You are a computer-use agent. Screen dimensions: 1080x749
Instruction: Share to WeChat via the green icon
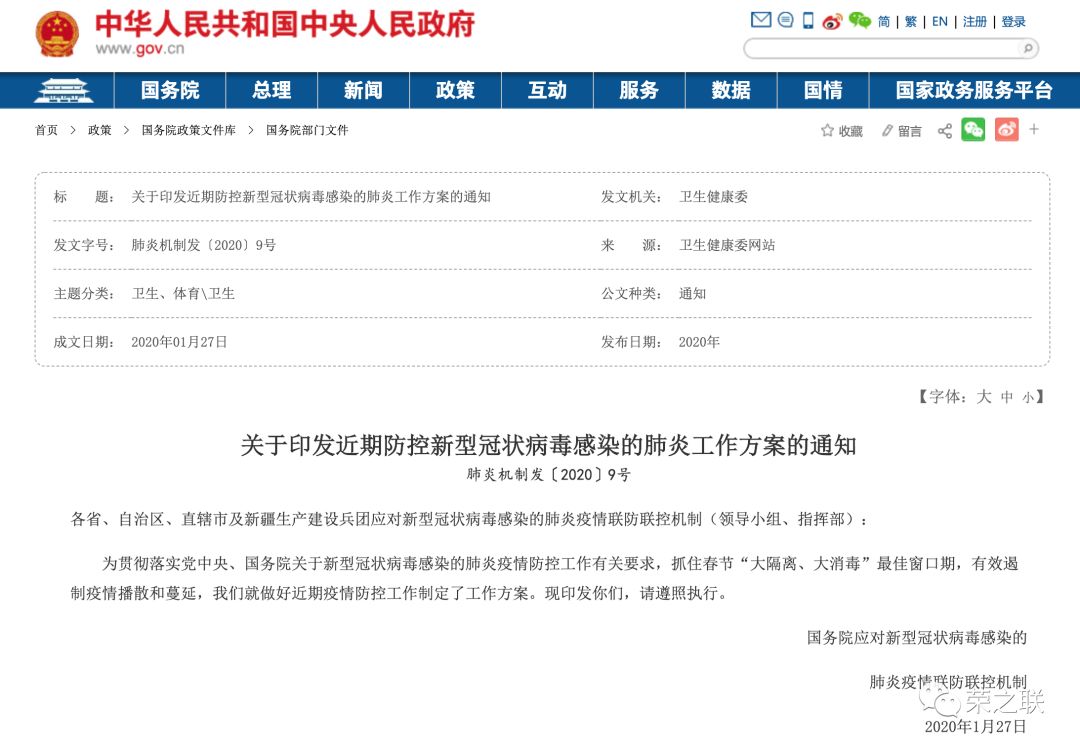tap(972, 130)
